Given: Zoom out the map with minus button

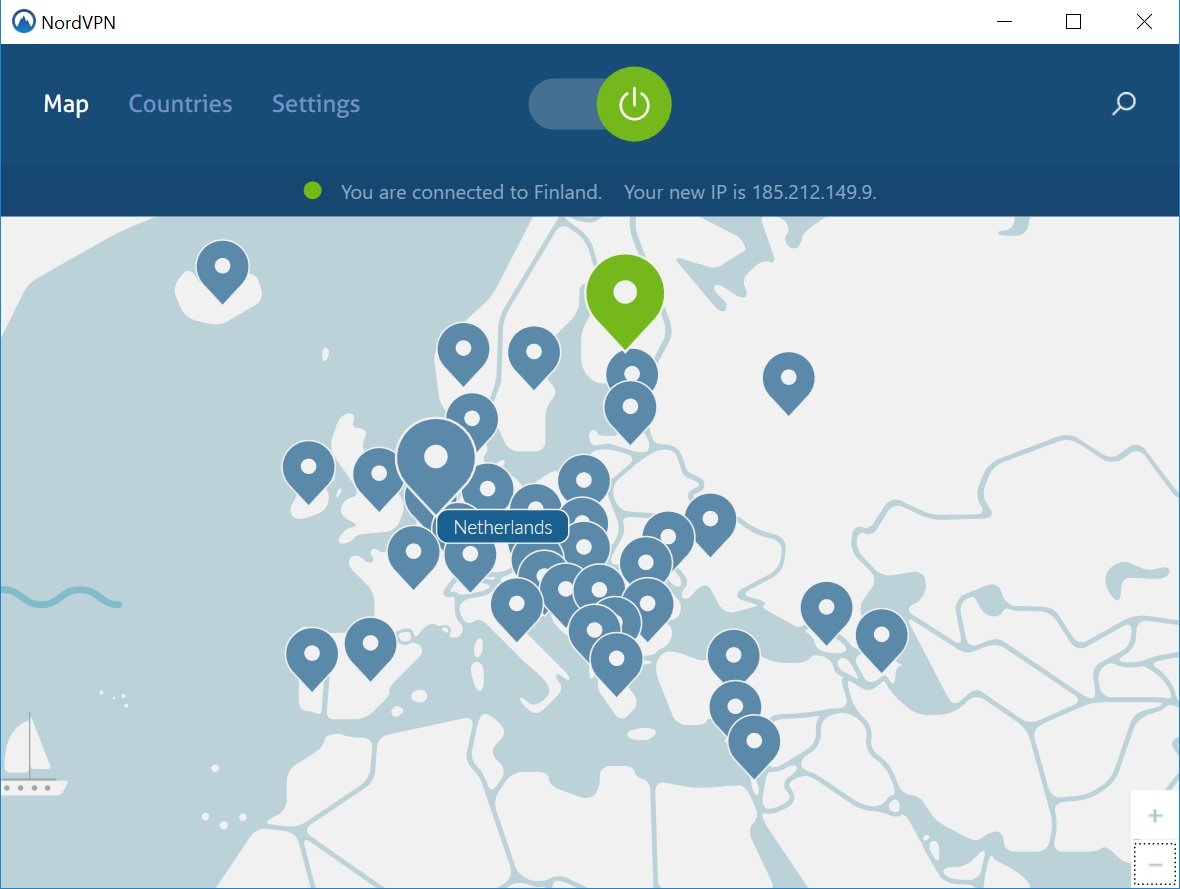Looking at the screenshot, I should coord(1155,865).
